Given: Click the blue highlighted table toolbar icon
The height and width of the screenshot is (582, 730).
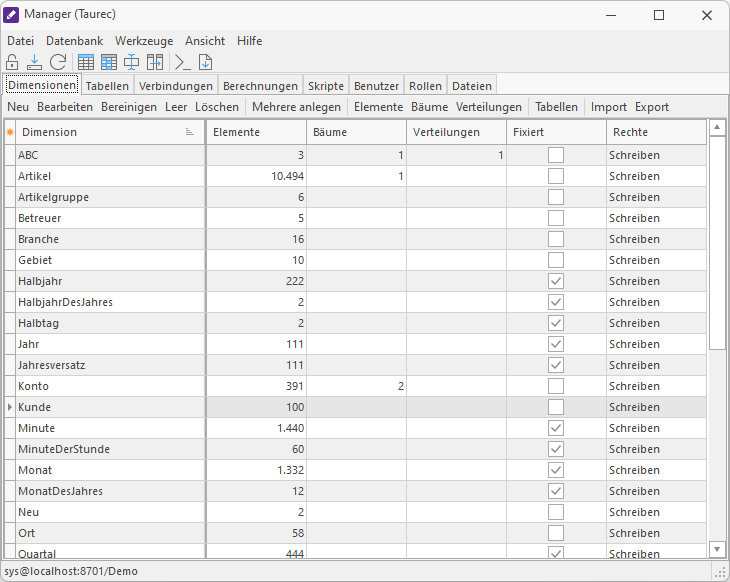Looking at the screenshot, I should pyautogui.click(x=109, y=62).
